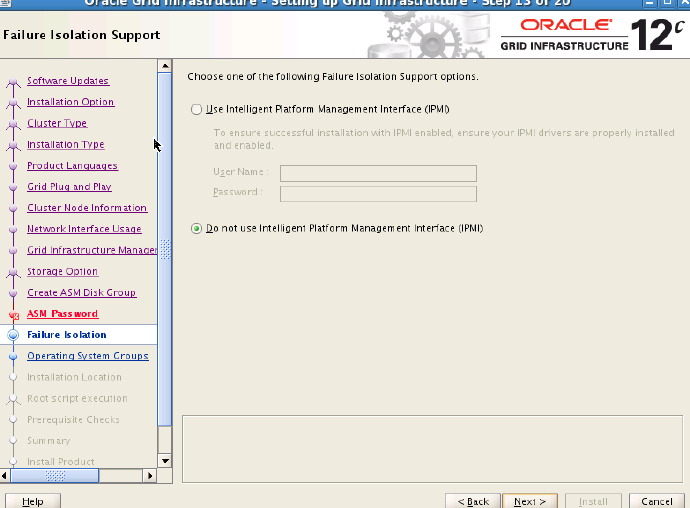The height and width of the screenshot is (508, 690).
Task: Click the greyed Prerequisite Checks step
Action: pyautogui.click(x=73, y=420)
